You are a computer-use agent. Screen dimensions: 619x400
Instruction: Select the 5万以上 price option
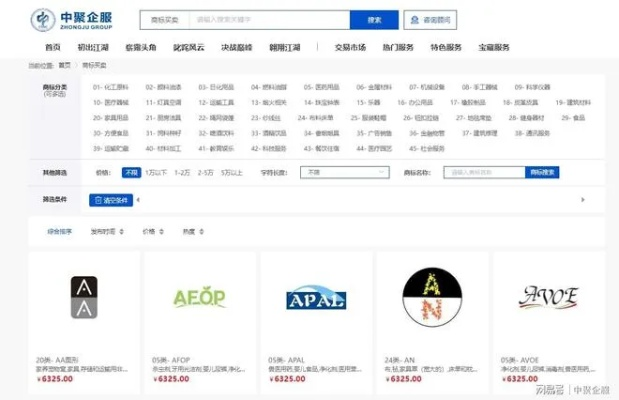(x=232, y=173)
